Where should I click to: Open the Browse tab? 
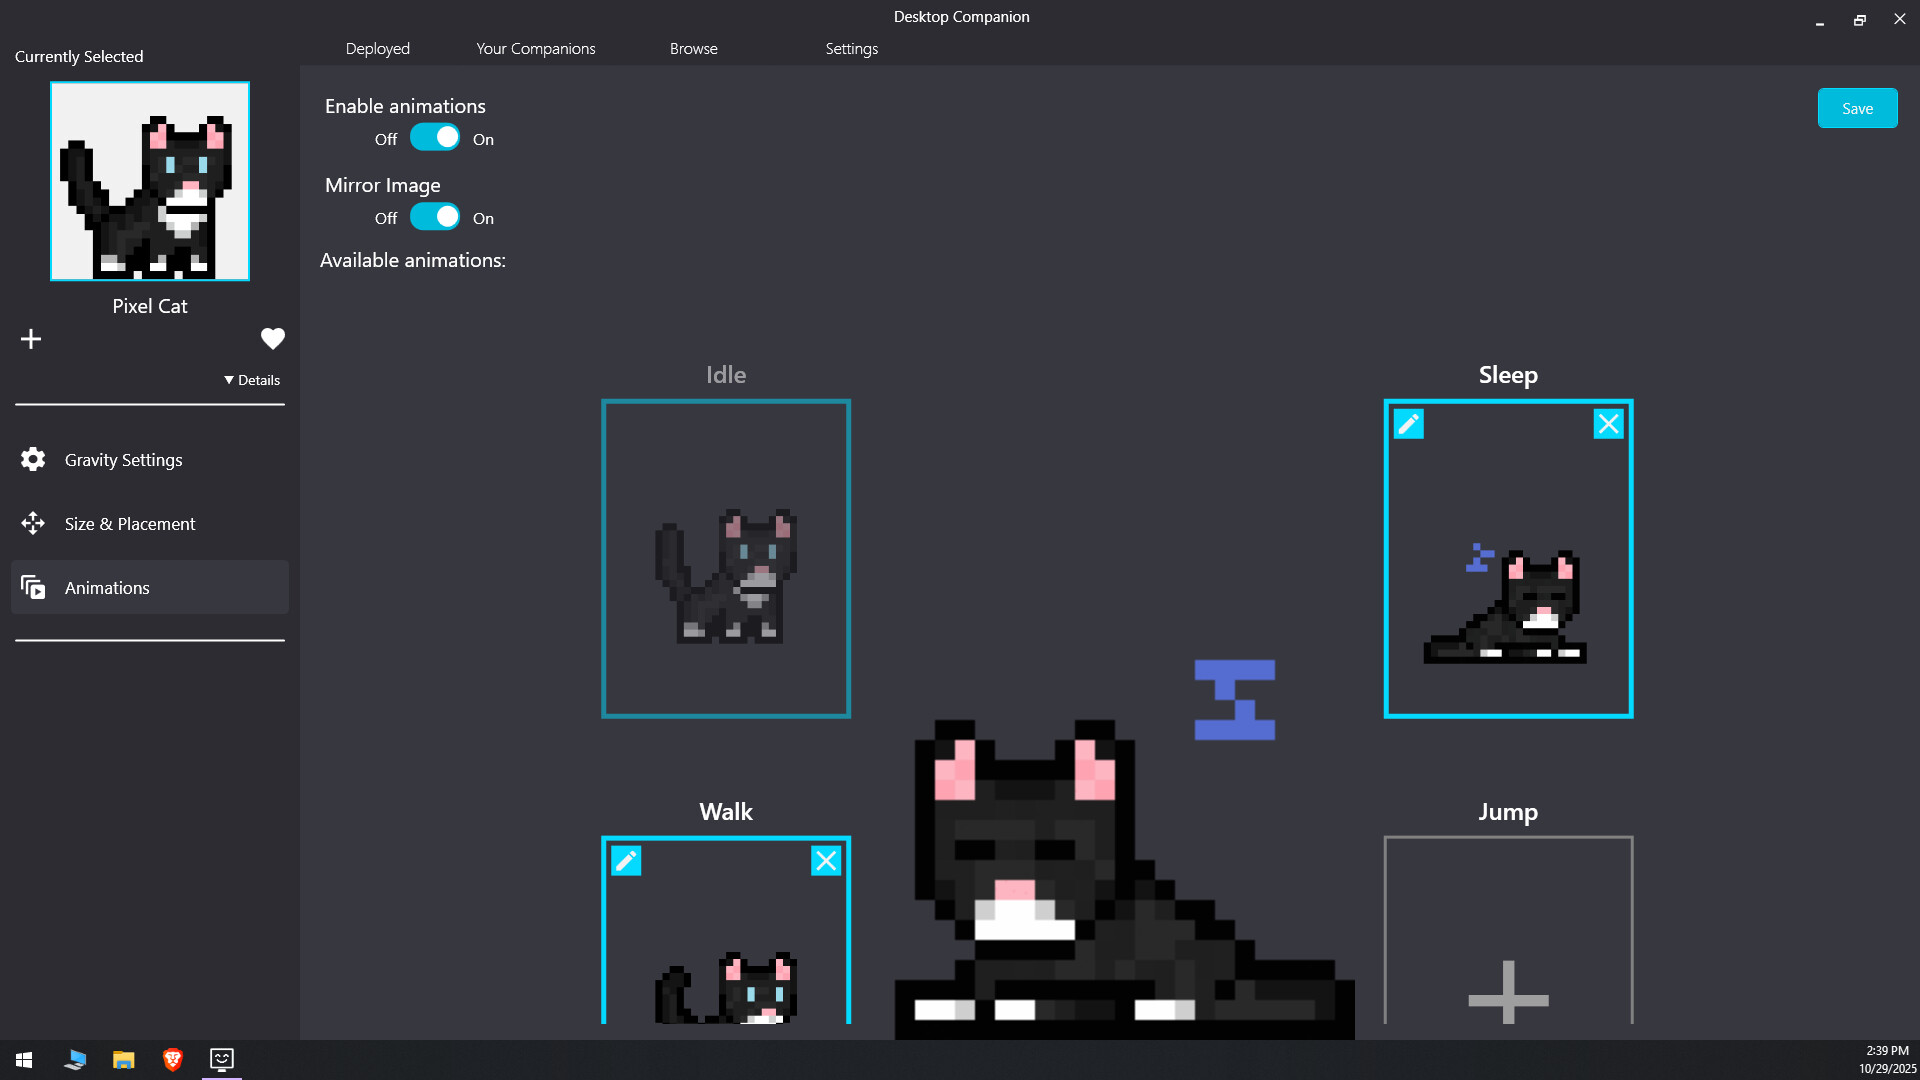[693, 48]
